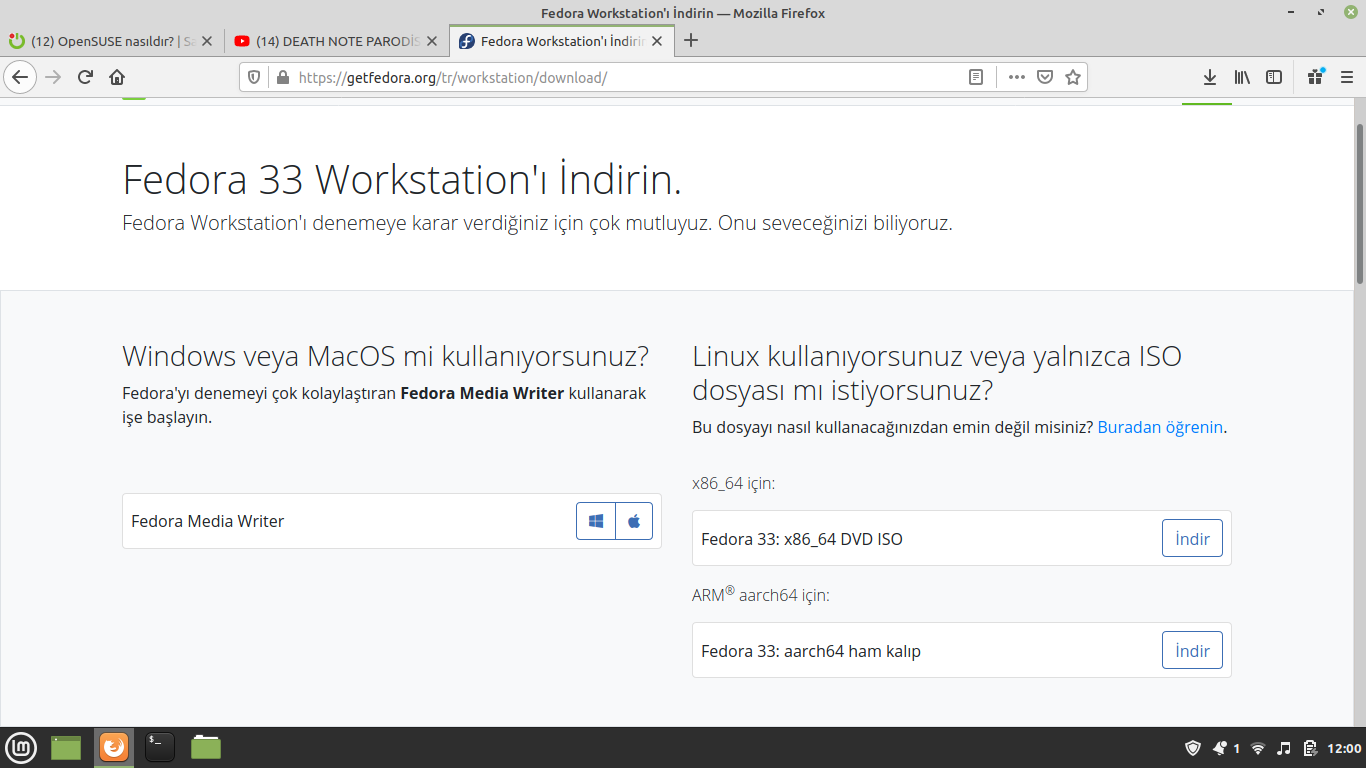Download Fedora Media Writer for macOS
1366x768 pixels.
tap(634, 521)
